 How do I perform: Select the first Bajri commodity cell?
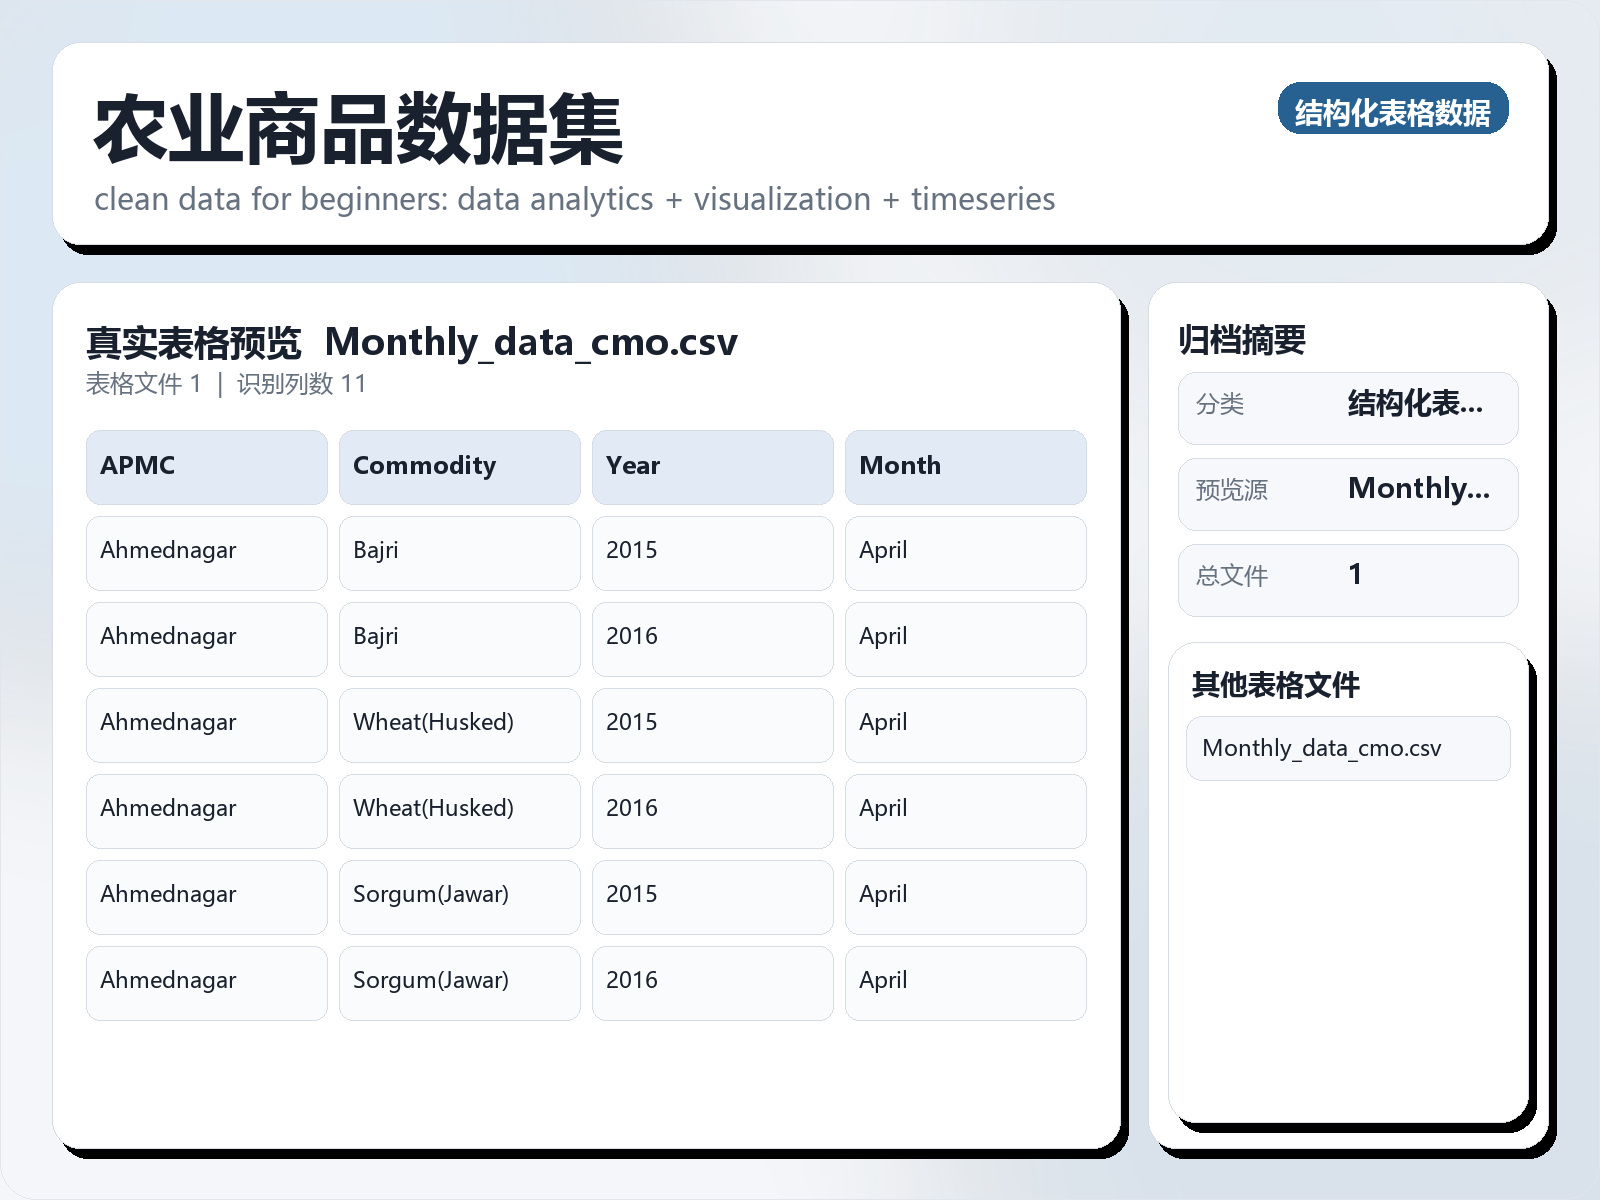click(459, 553)
